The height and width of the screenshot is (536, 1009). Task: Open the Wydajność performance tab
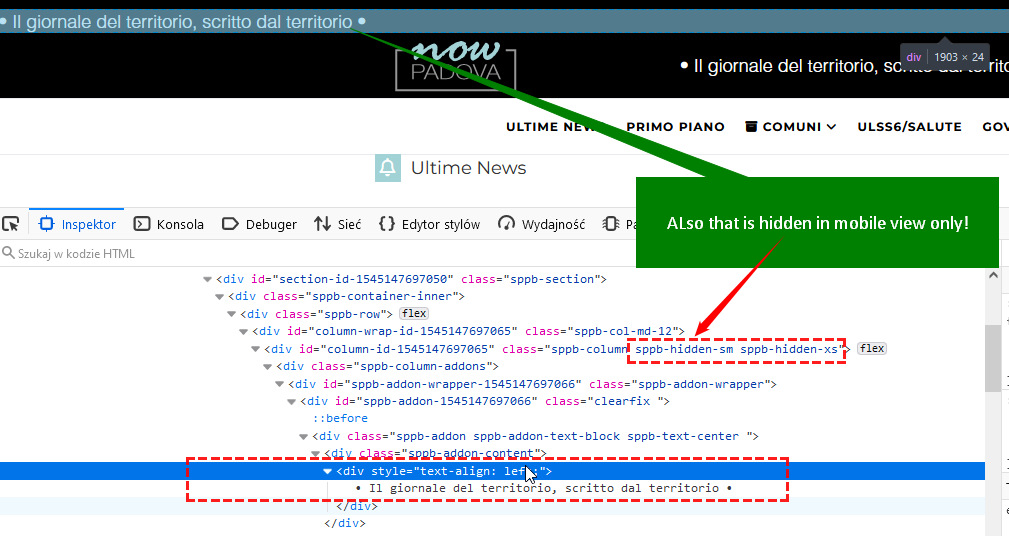point(541,224)
